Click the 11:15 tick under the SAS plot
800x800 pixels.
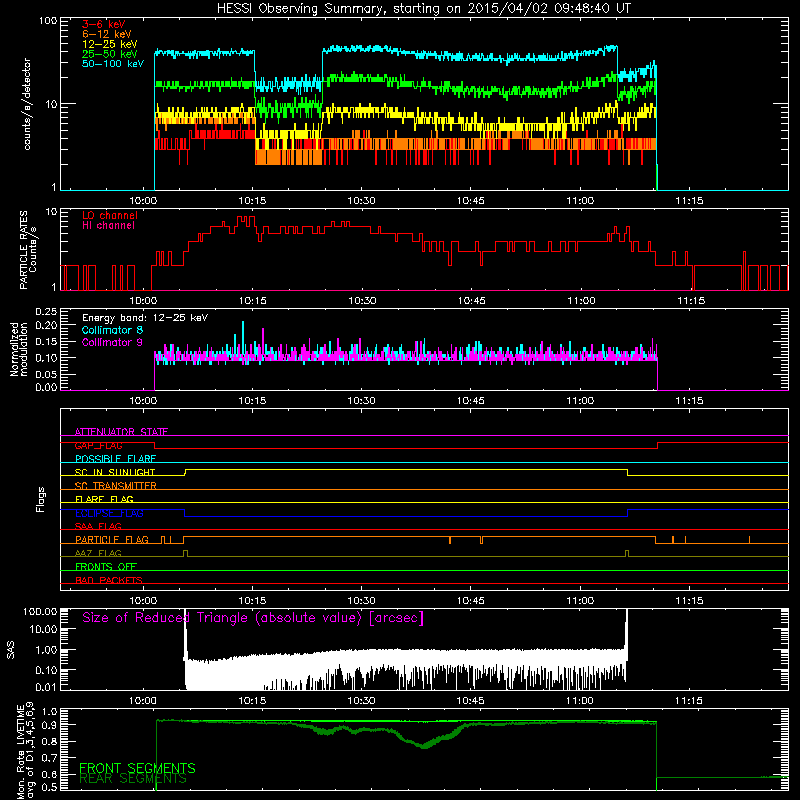pyautogui.click(x=688, y=701)
